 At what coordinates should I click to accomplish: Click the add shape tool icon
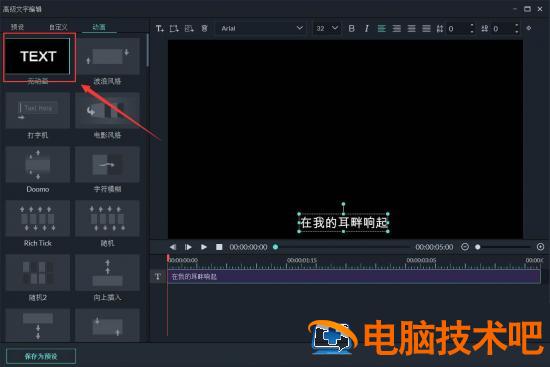pos(174,28)
